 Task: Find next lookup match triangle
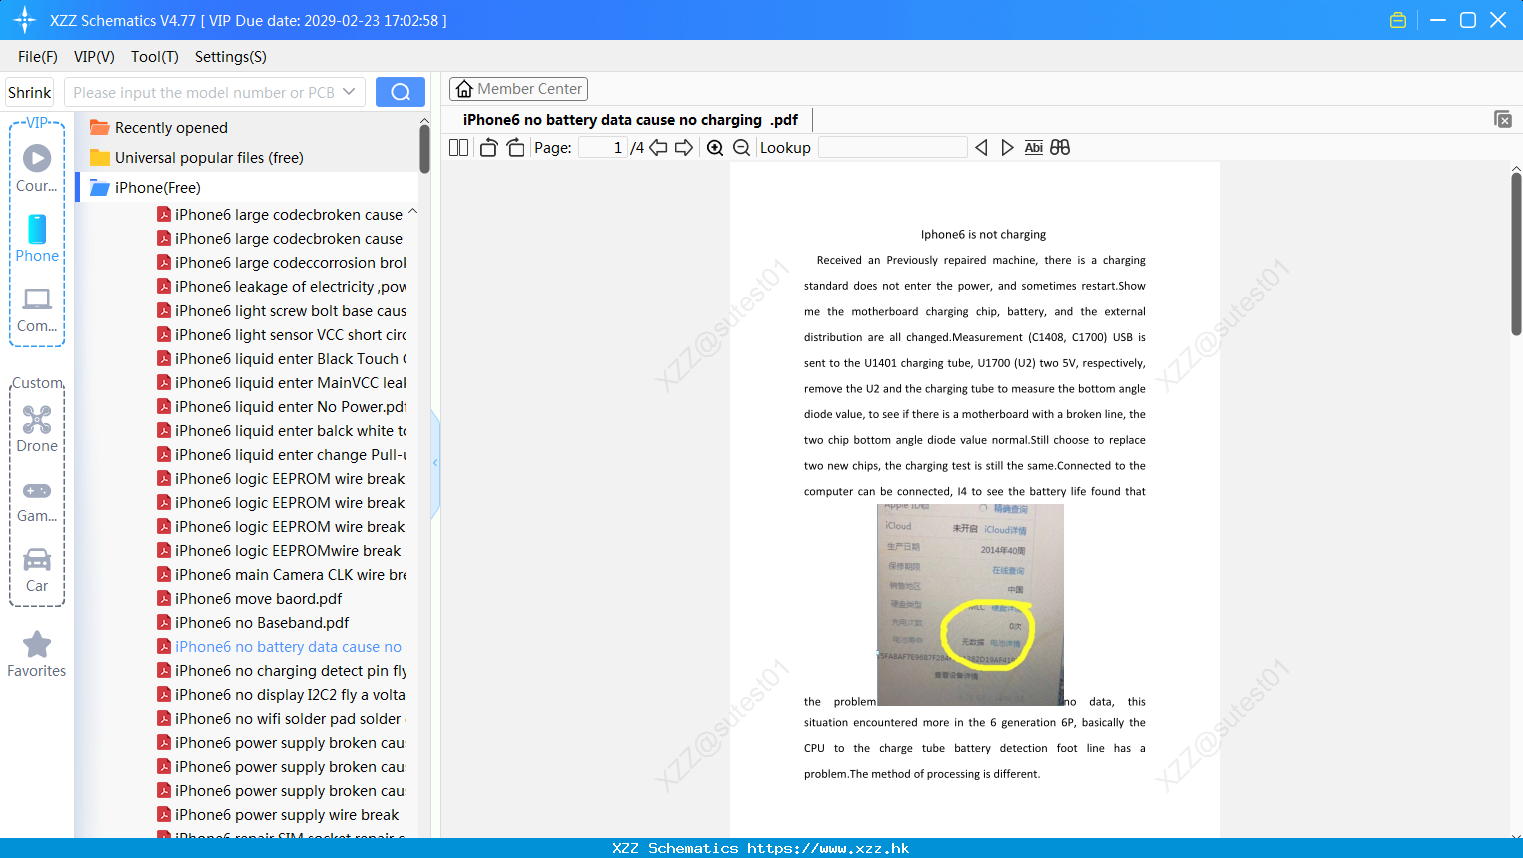[x=1007, y=148]
